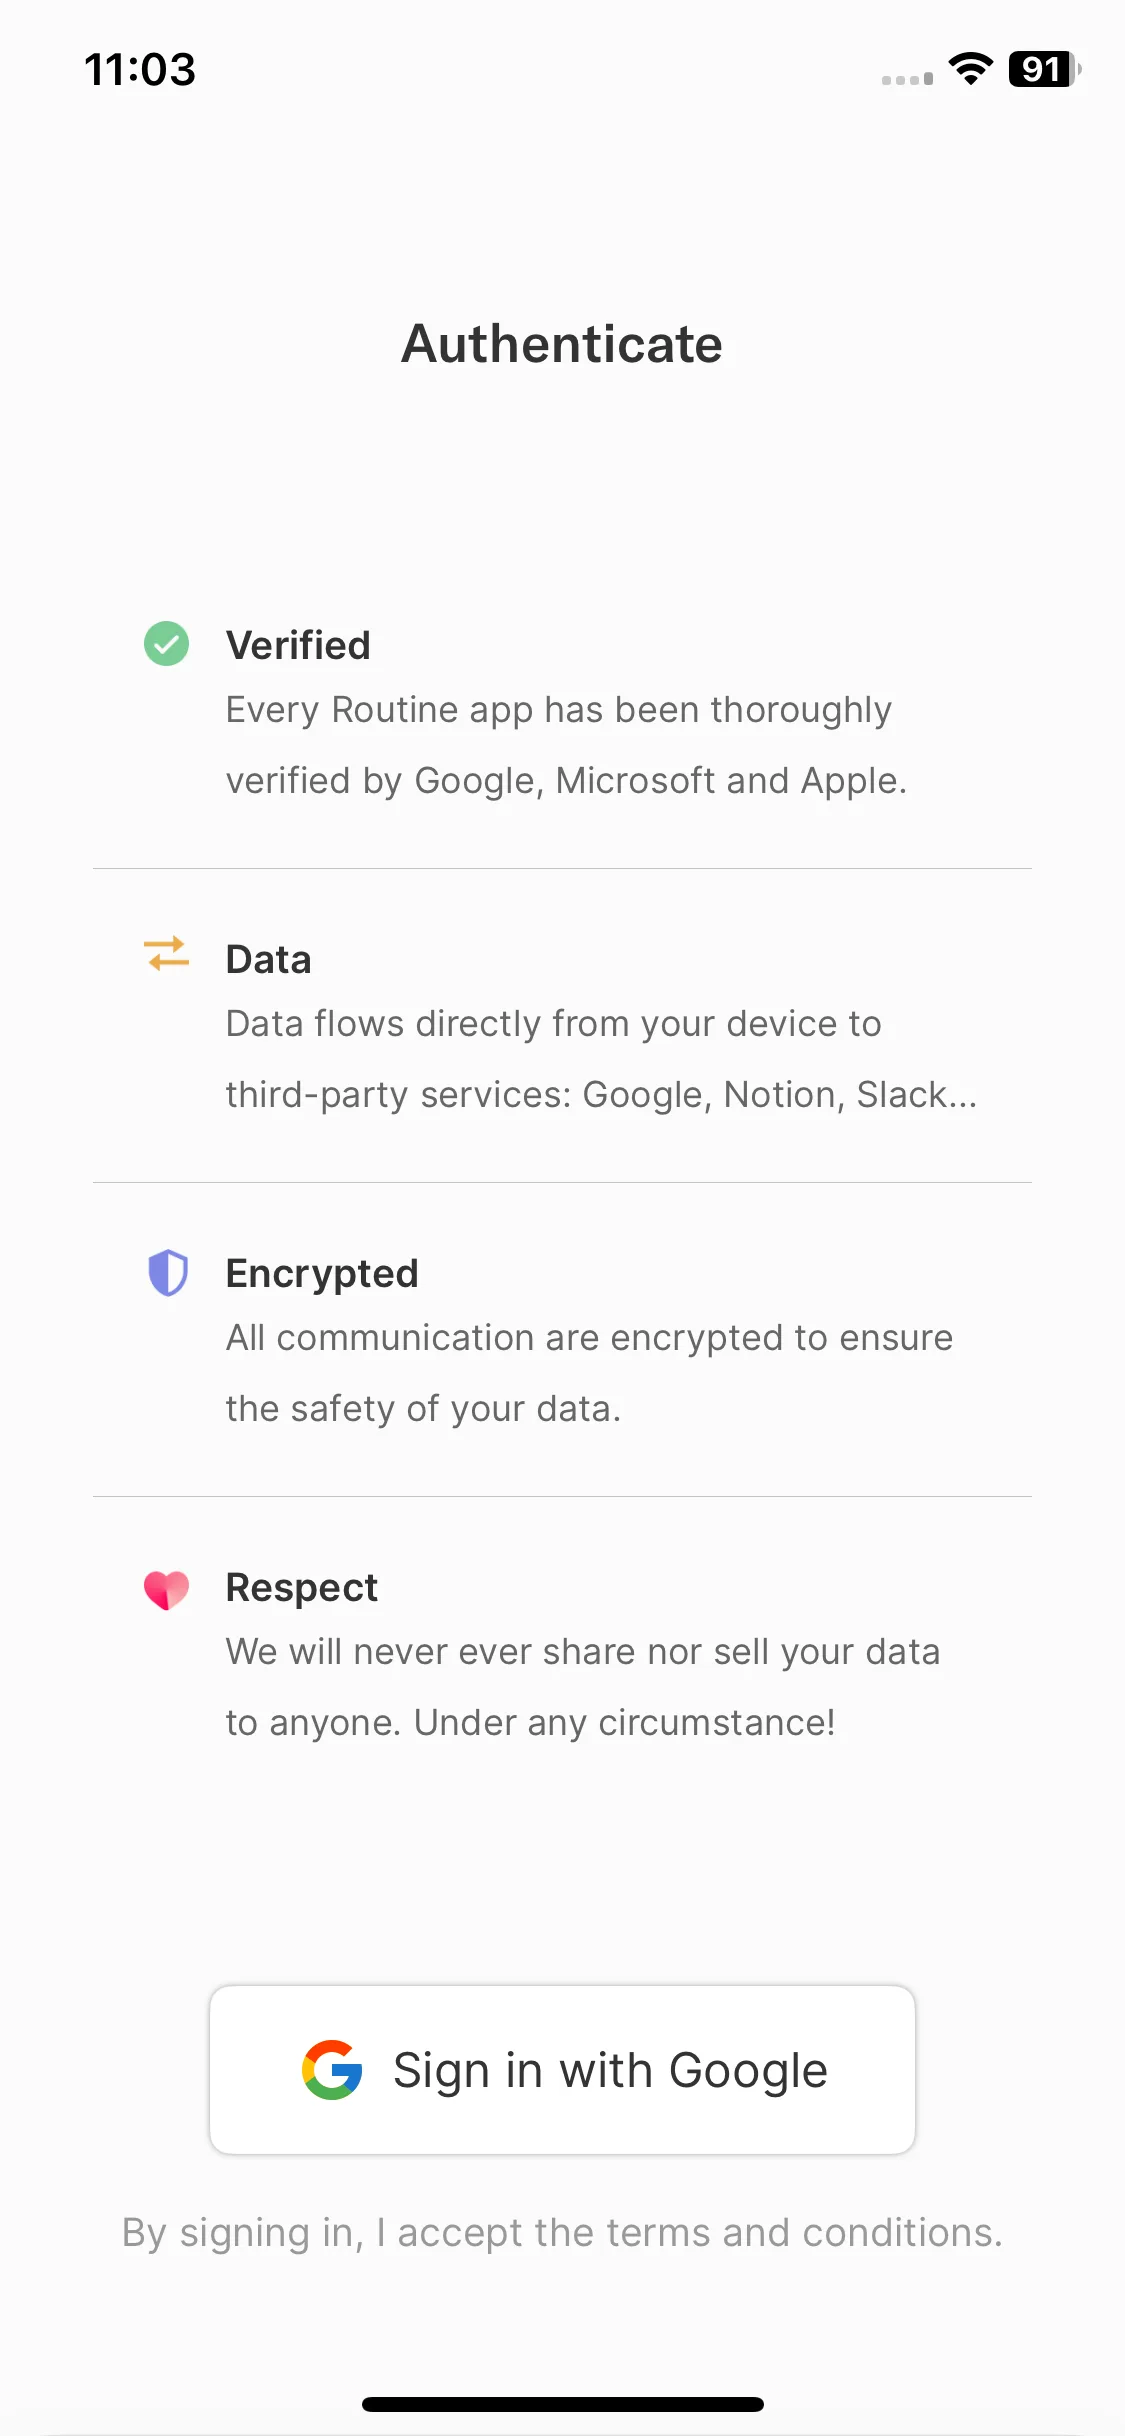1125x2436 pixels.
Task: Tap the Encrypted section title
Action: tap(322, 1274)
